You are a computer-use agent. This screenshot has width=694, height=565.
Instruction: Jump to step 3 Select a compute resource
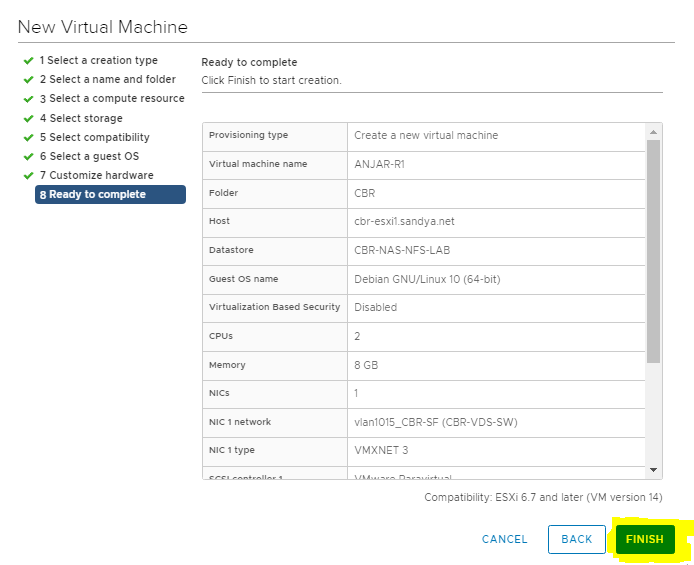coord(111,99)
